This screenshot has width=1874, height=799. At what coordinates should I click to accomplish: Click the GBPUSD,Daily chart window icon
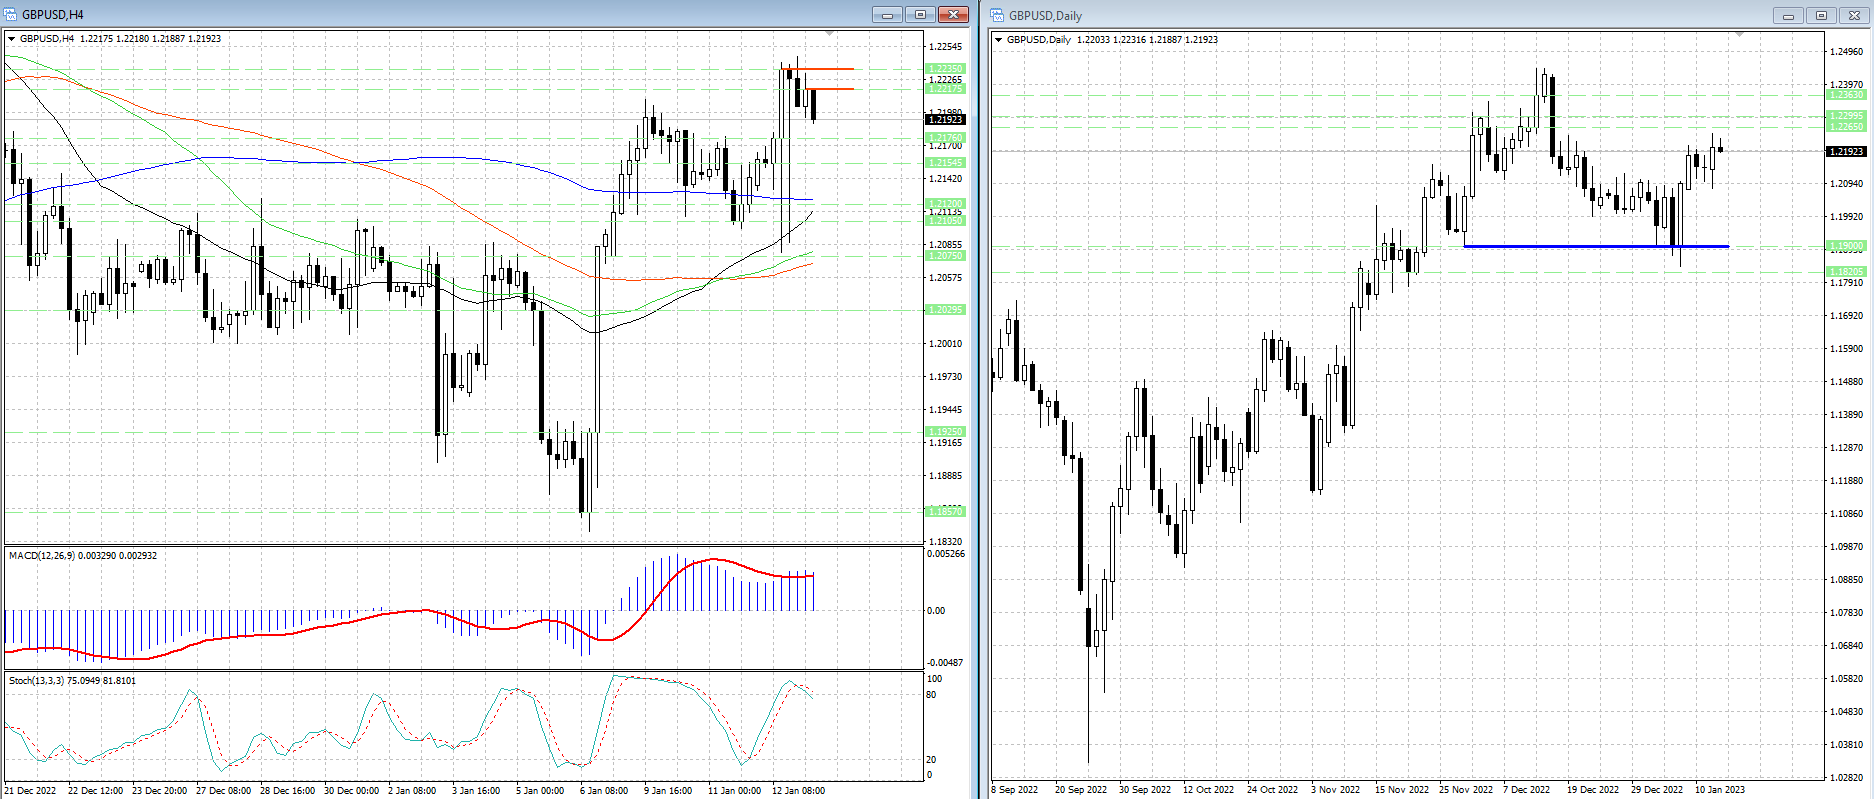coord(997,15)
